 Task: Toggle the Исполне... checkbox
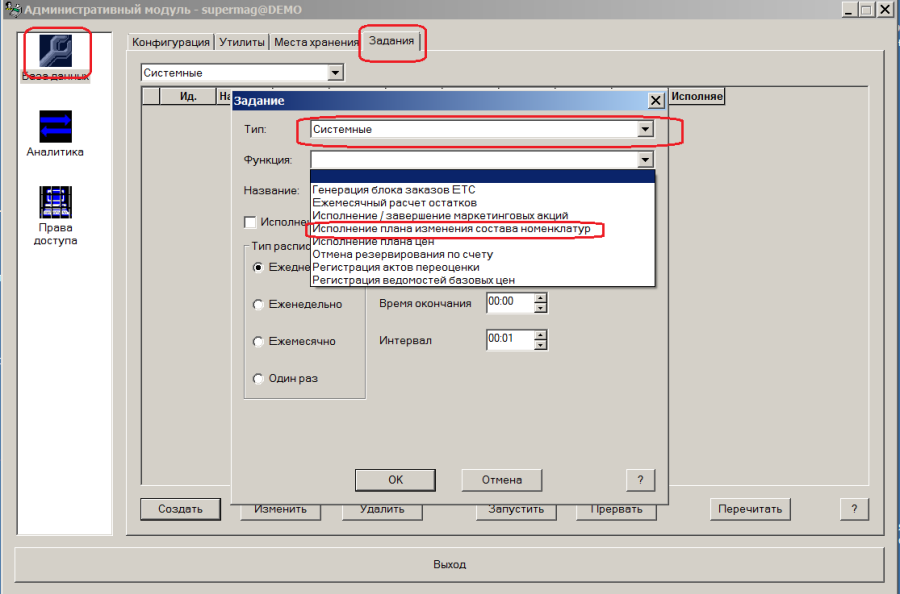[250, 222]
